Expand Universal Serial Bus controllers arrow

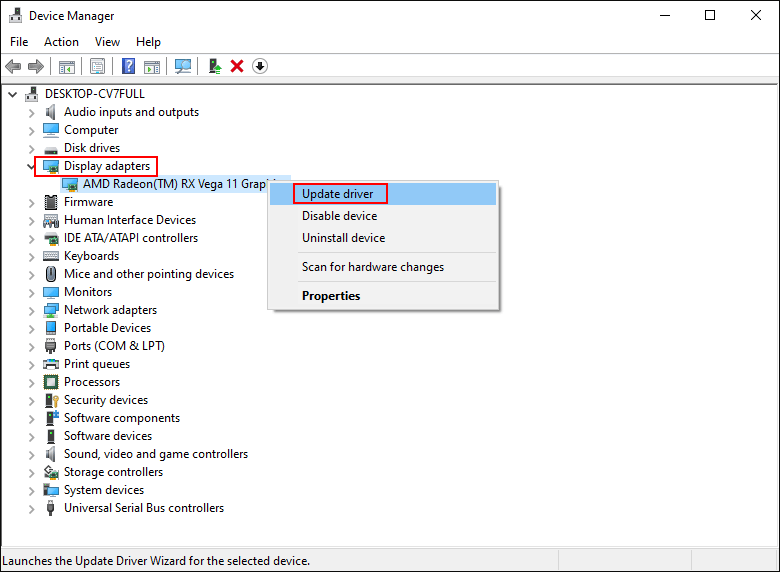31,508
